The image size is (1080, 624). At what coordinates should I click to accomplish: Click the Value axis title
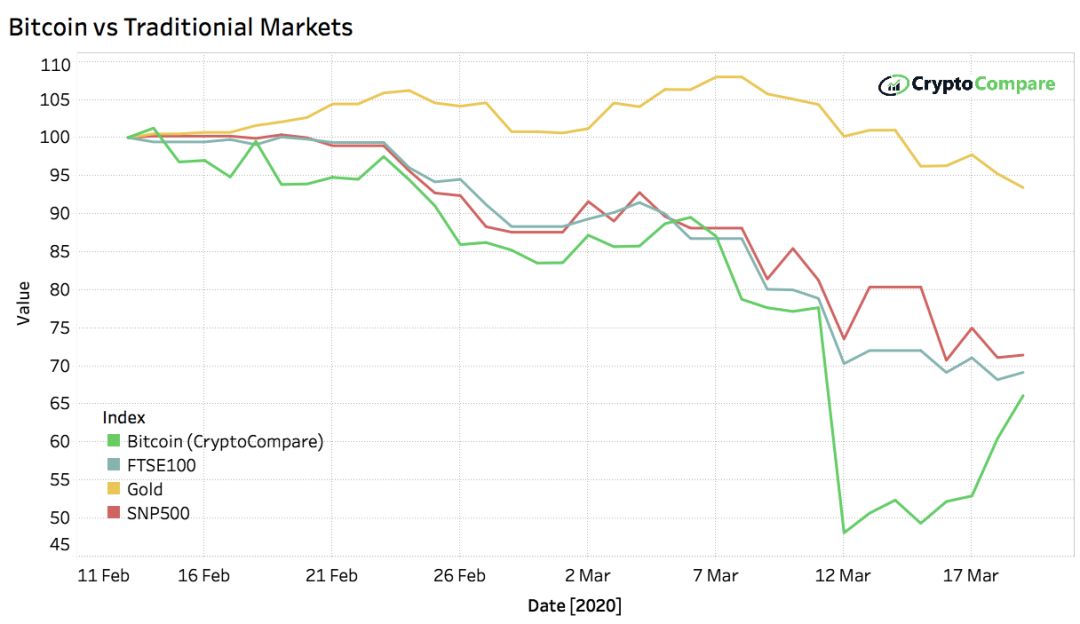[23, 303]
